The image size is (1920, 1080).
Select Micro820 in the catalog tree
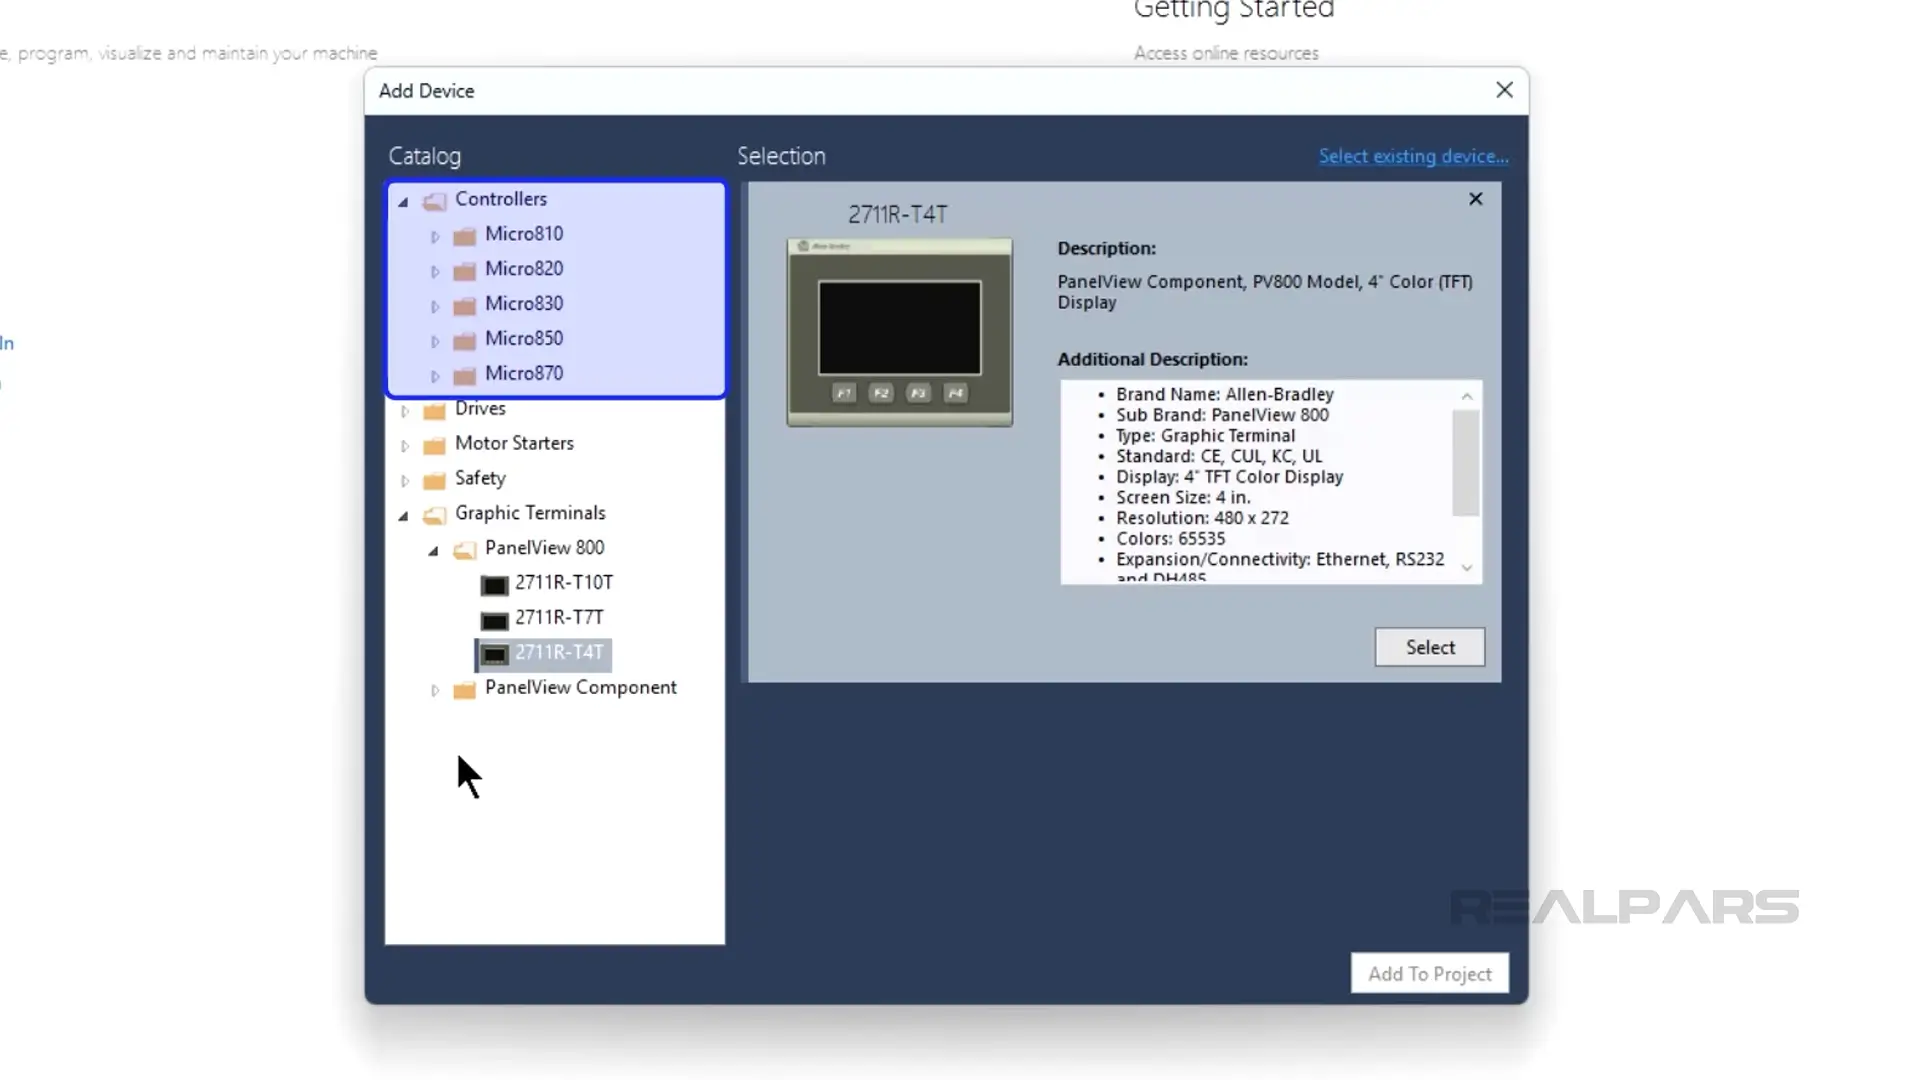click(x=524, y=269)
